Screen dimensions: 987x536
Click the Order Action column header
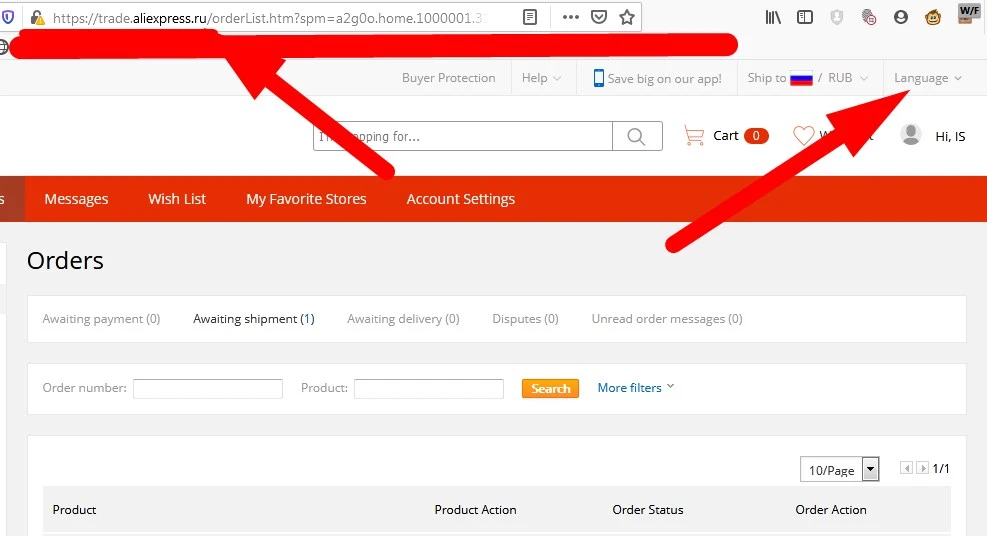831,510
